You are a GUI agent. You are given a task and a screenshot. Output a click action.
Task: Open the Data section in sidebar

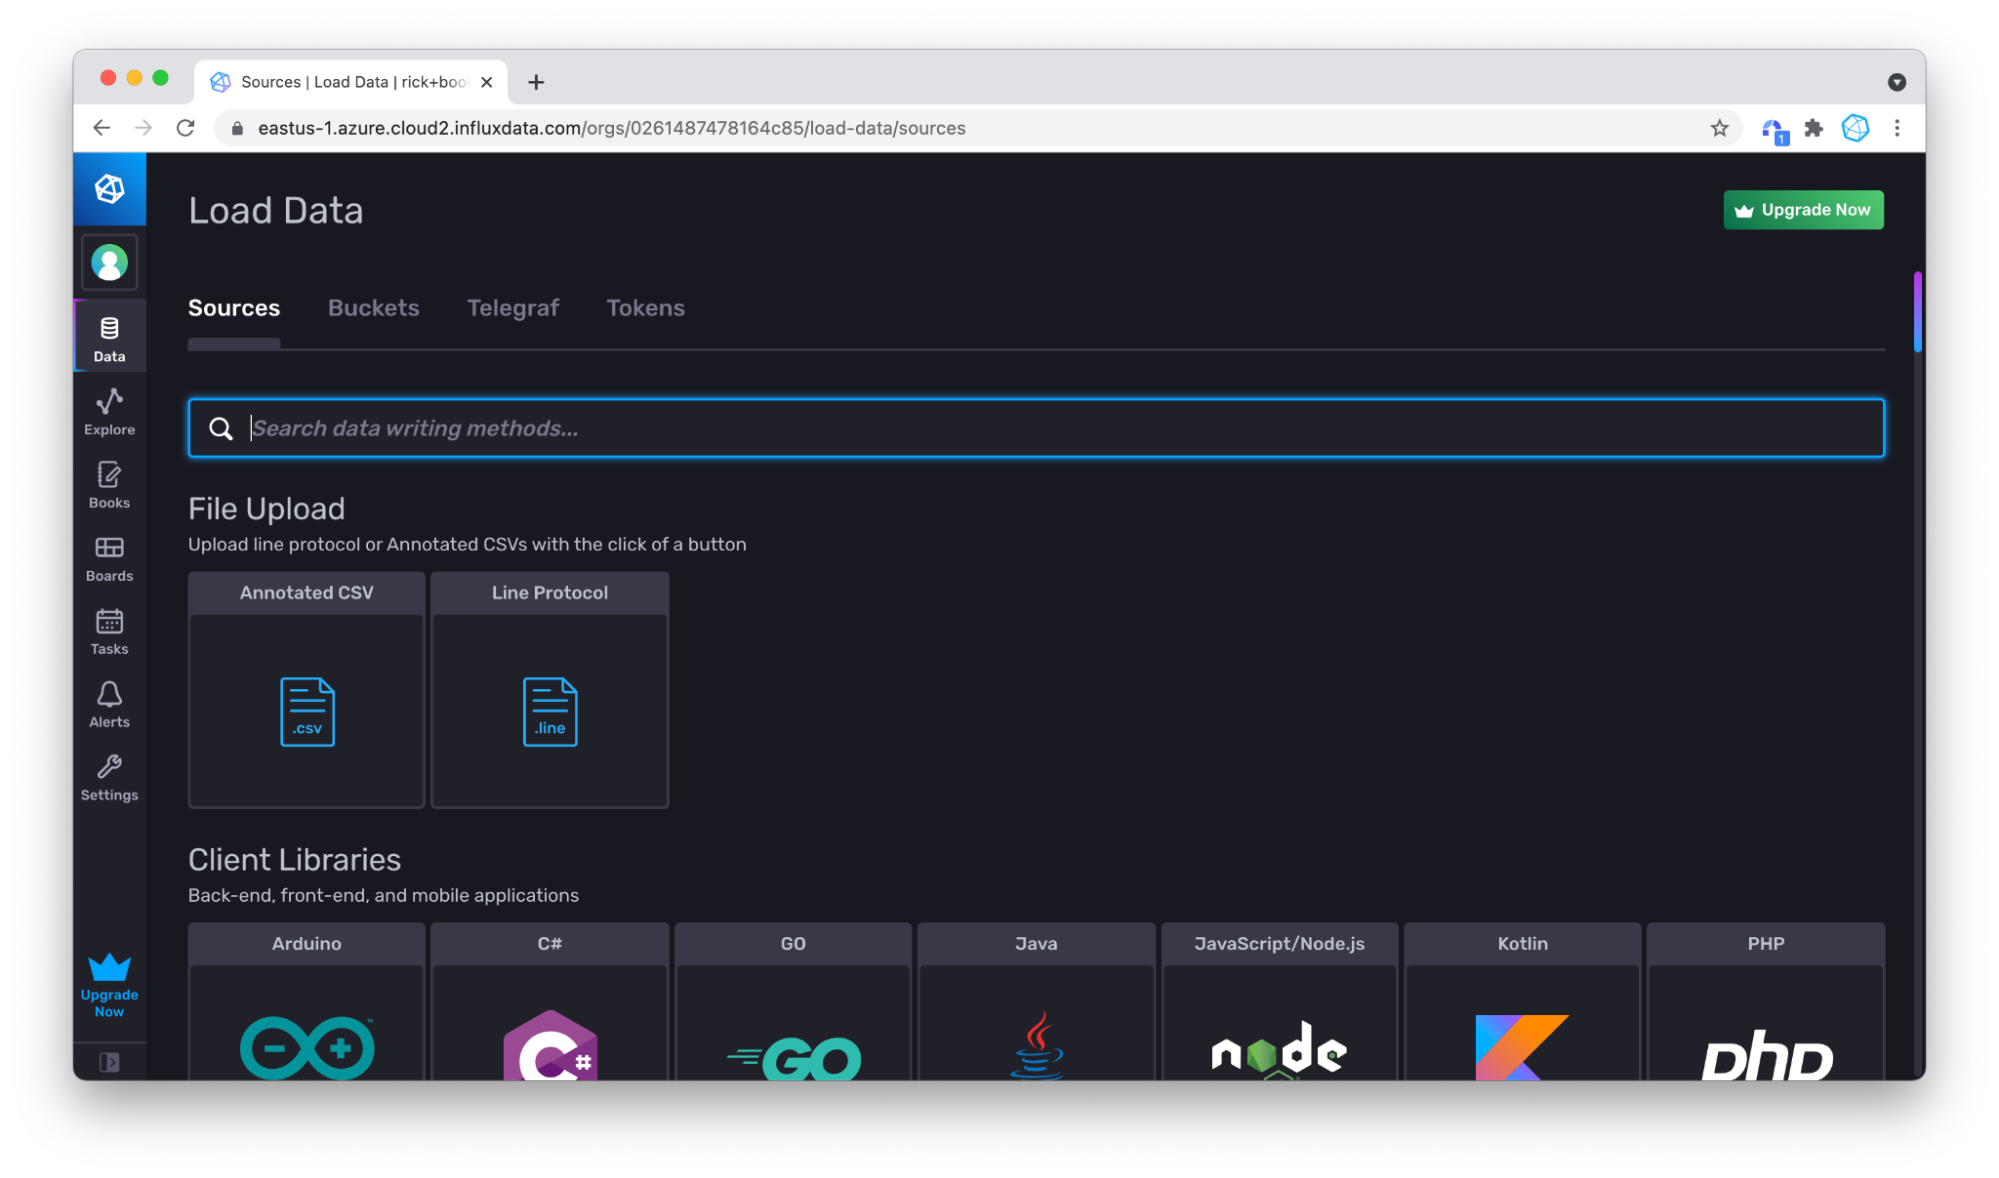(x=109, y=337)
